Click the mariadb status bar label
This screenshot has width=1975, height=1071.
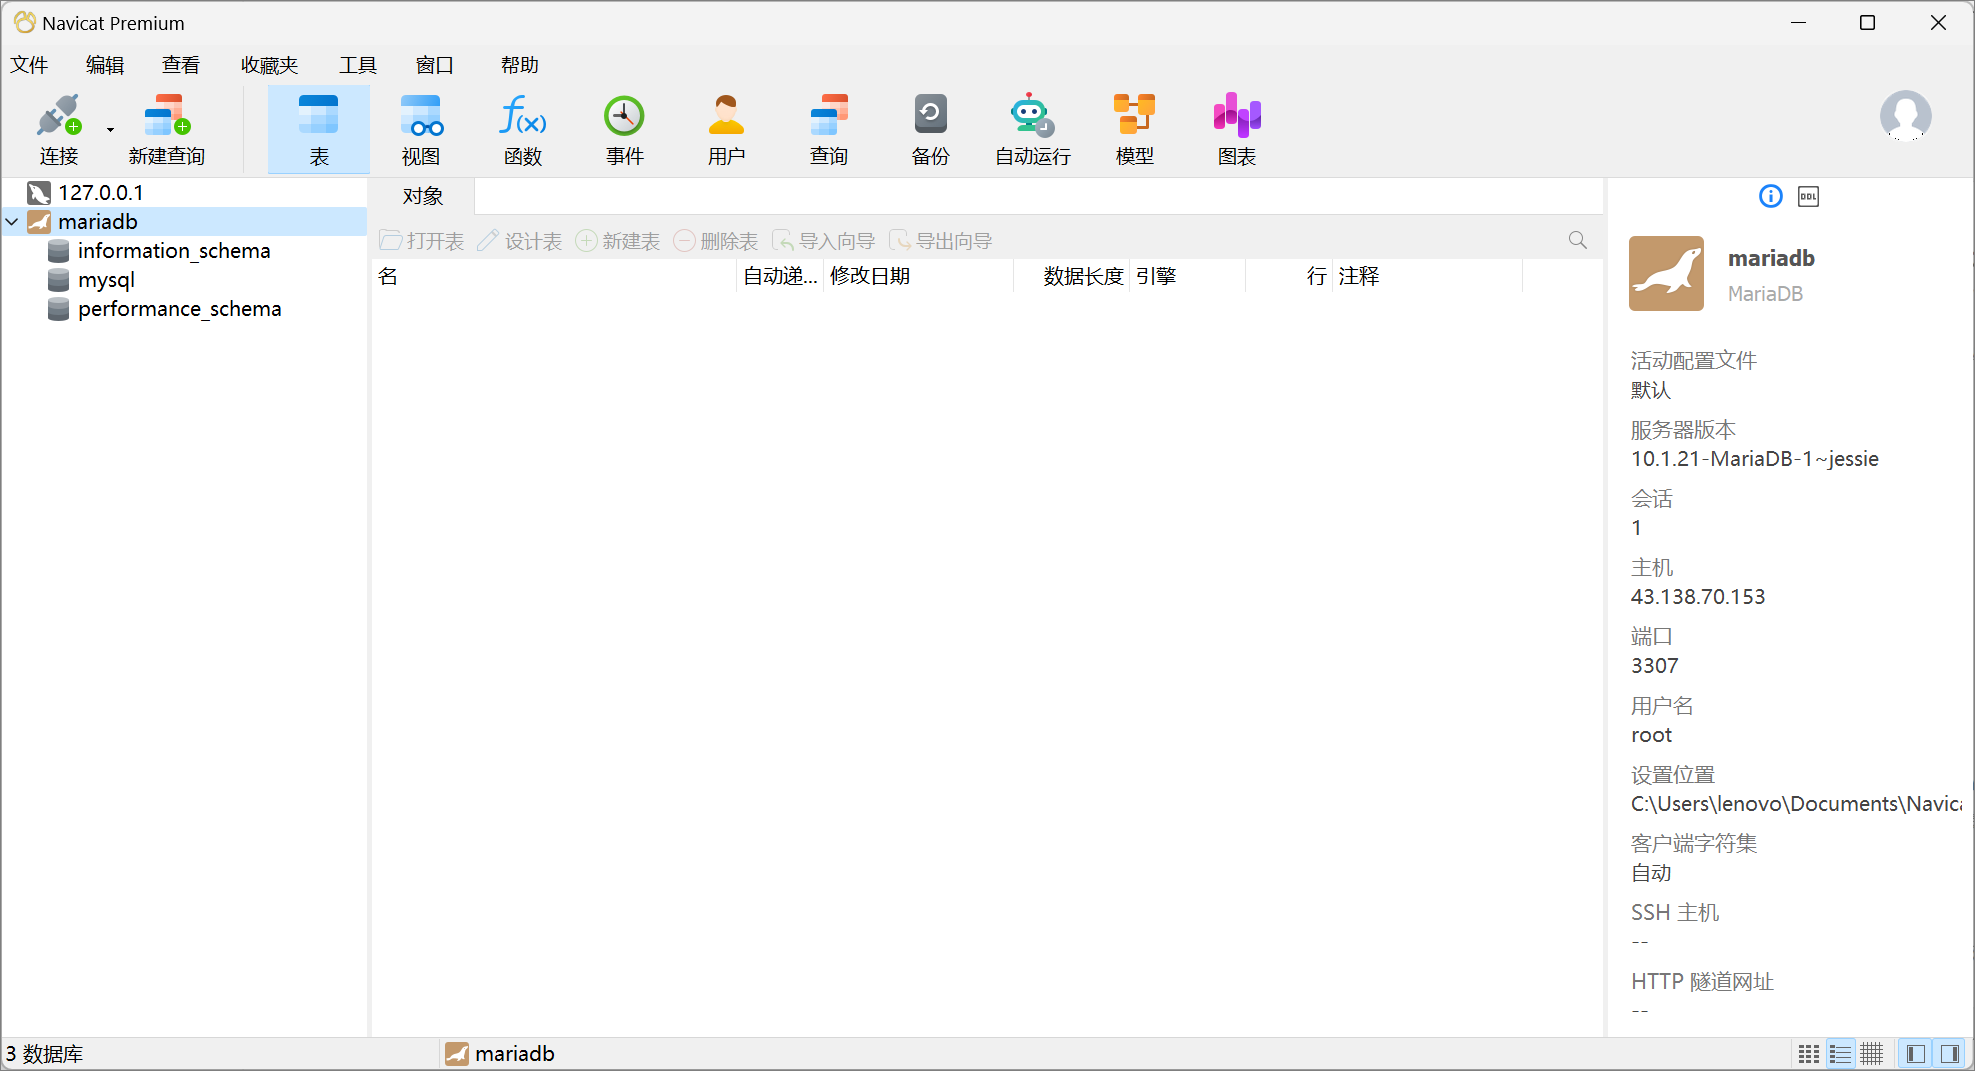click(514, 1054)
